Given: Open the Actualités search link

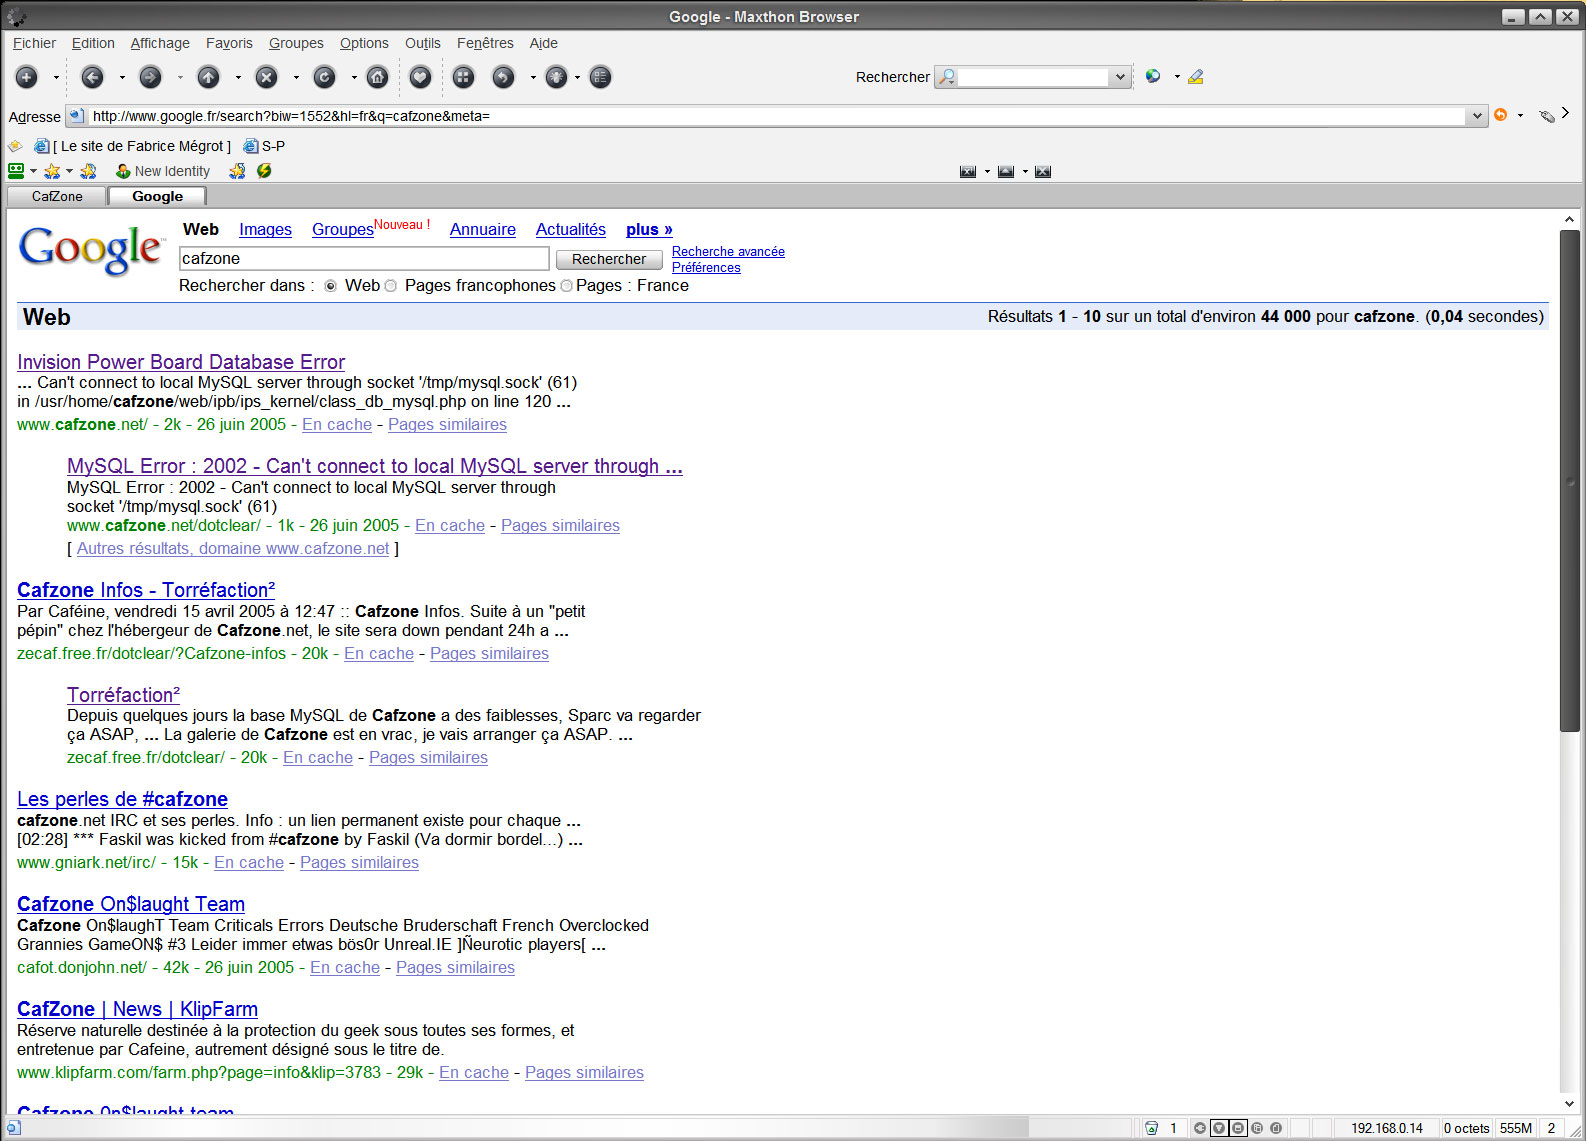Looking at the screenshot, I should (571, 229).
